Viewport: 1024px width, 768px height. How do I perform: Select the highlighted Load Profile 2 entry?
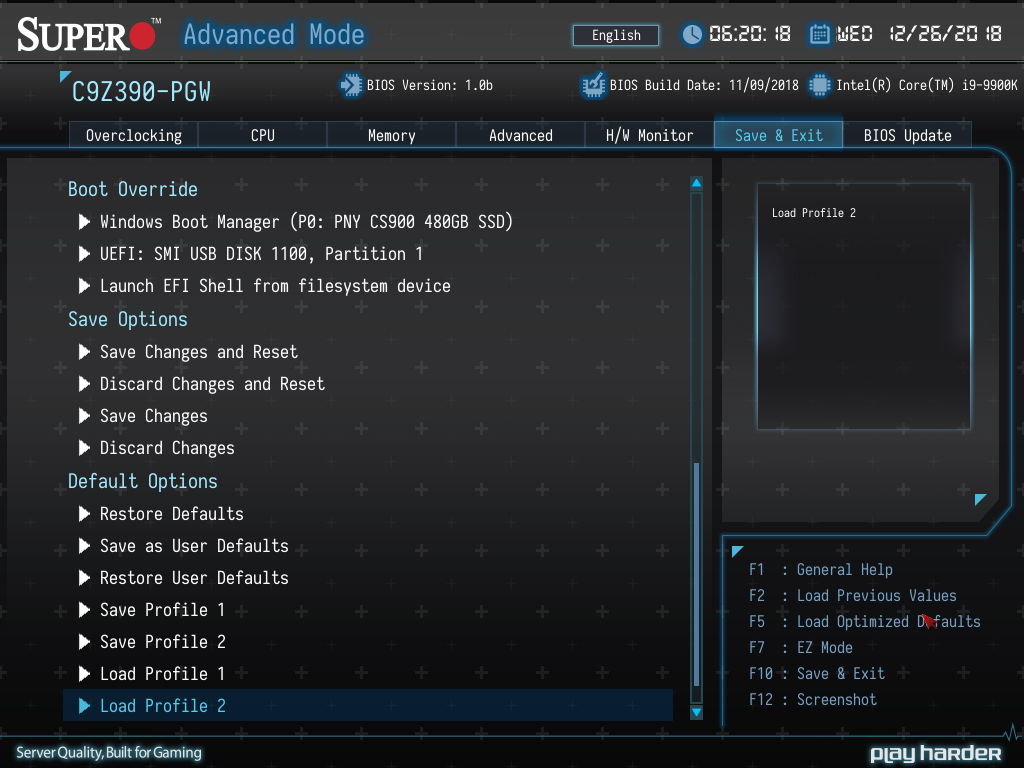[368, 705]
